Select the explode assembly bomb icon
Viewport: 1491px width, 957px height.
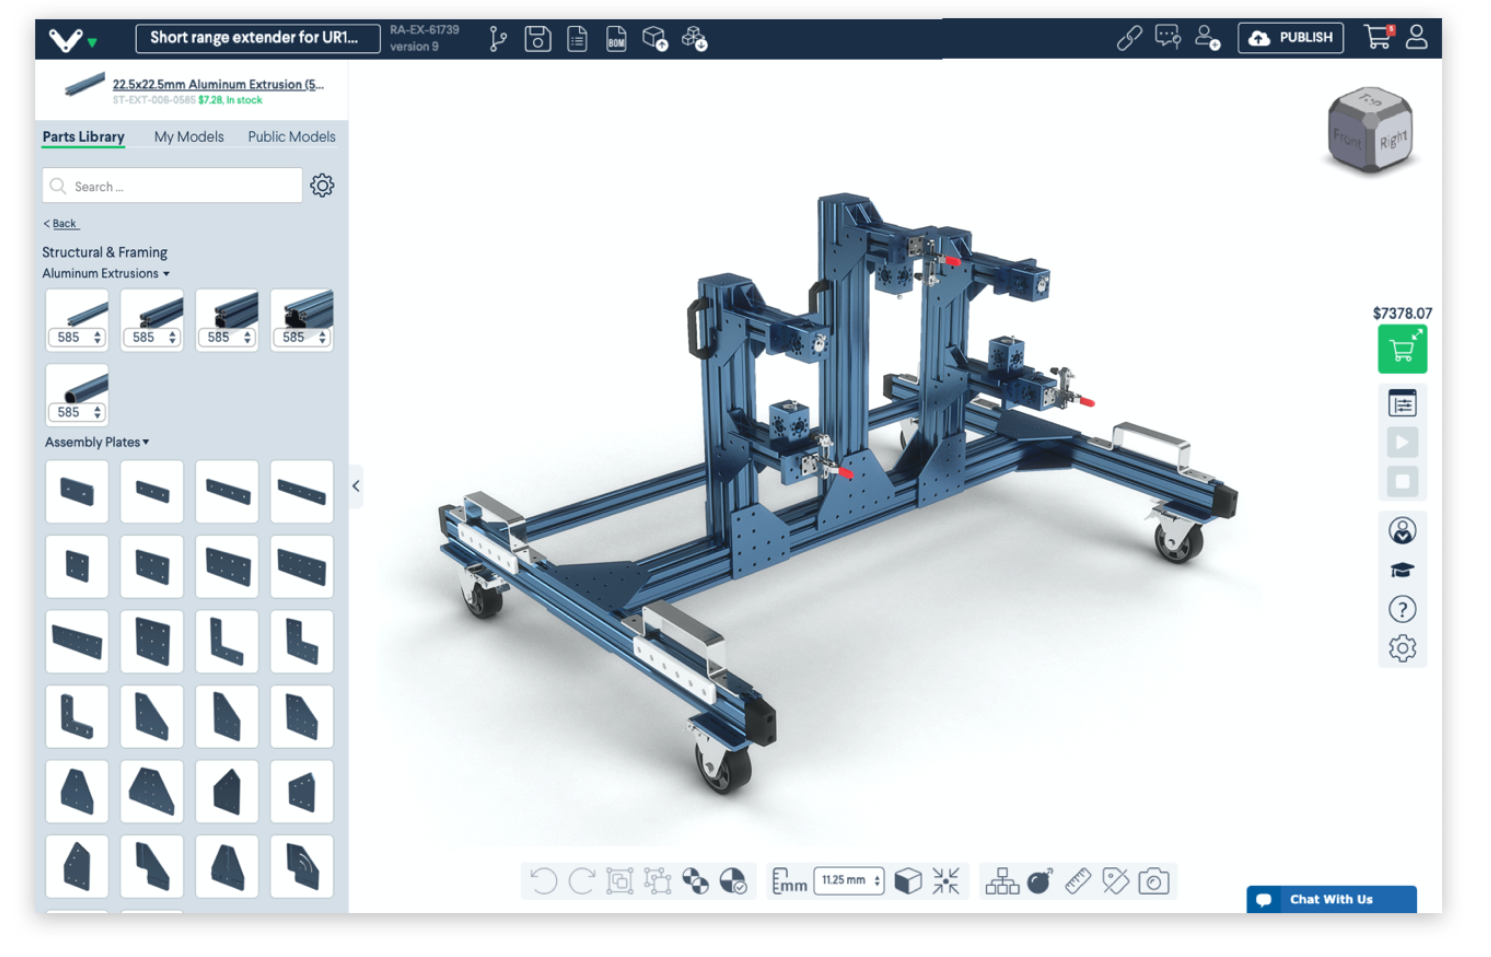(1040, 881)
